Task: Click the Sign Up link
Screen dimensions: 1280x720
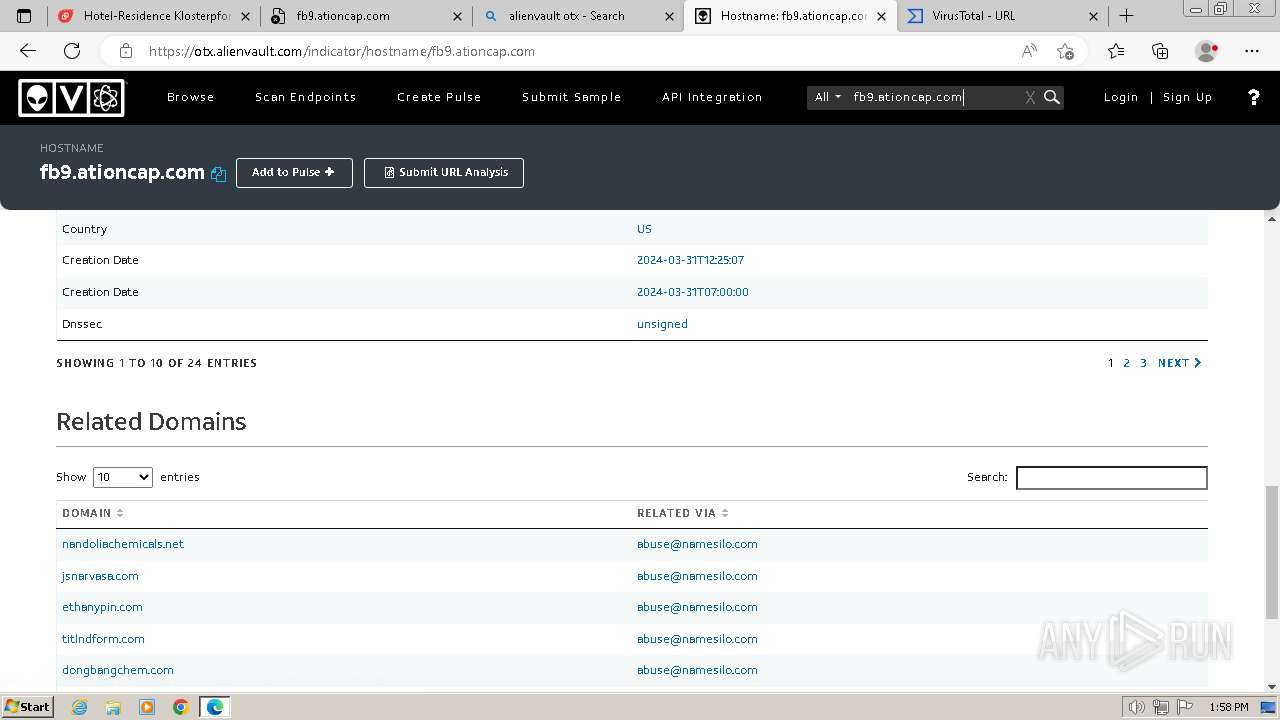Action: pyautogui.click(x=1188, y=97)
